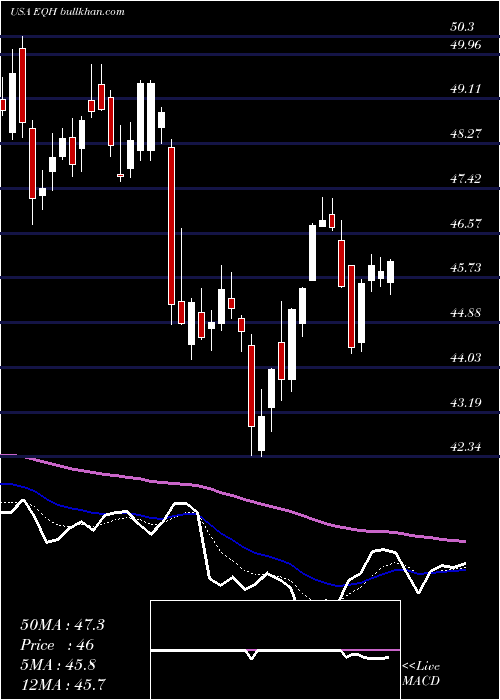The image size is (500, 700).
Task: Select the '5MA : 45.8' value
Action: pyautogui.click(x=58, y=664)
